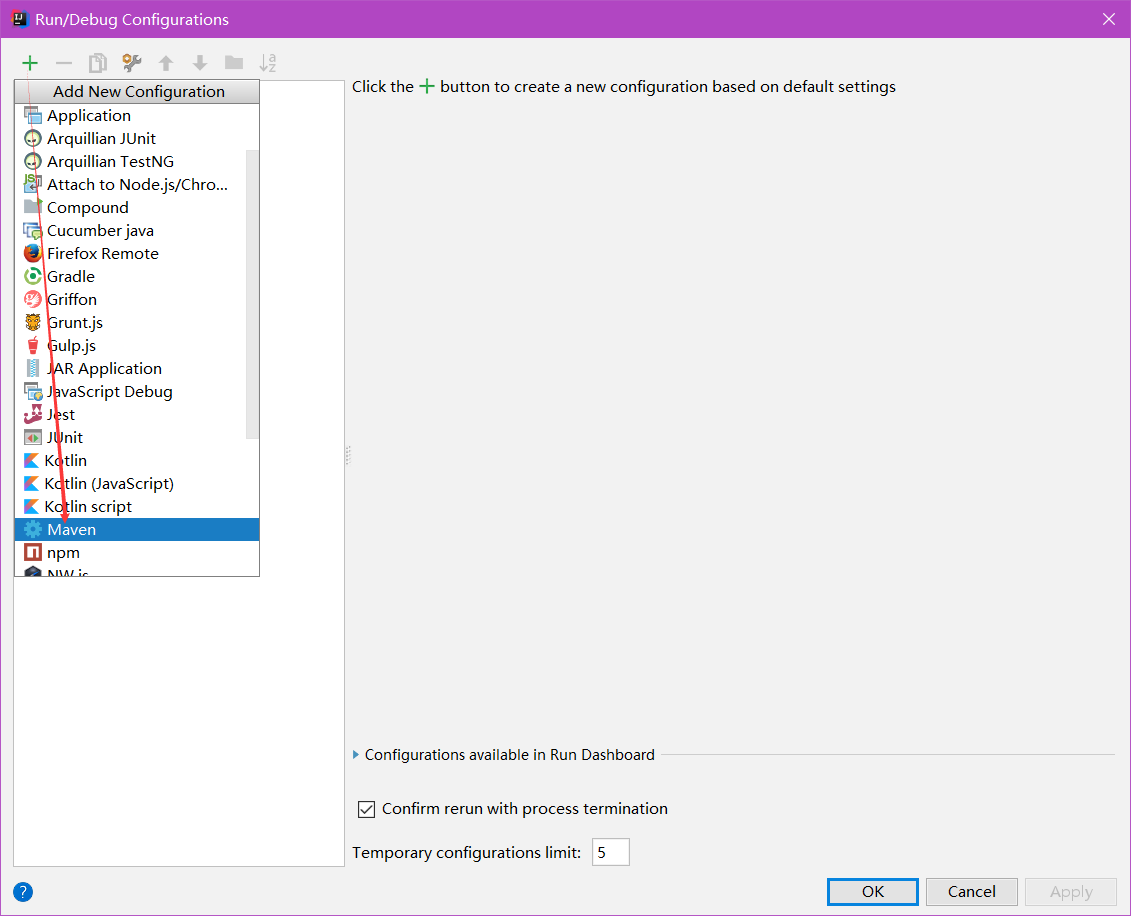Select Maven configuration type
Image resolution: width=1131 pixels, height=916 pixels.
136,529
